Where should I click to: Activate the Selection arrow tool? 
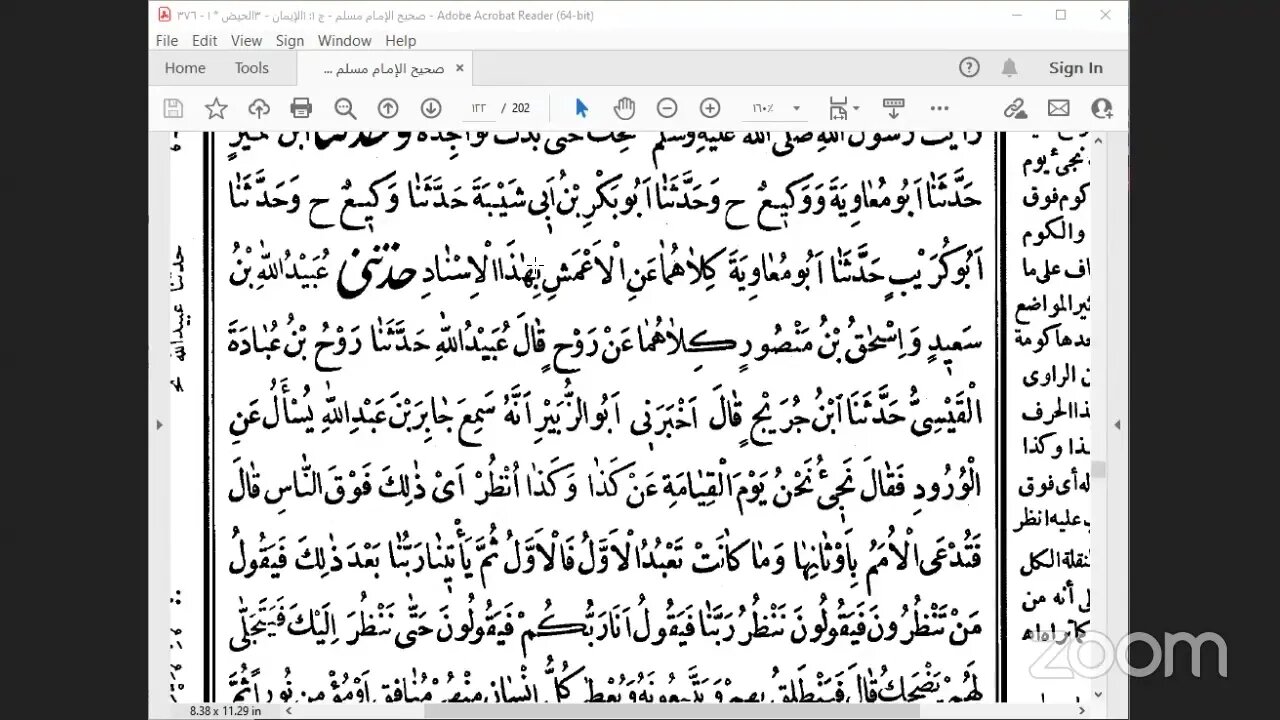[x=582, y=109]
